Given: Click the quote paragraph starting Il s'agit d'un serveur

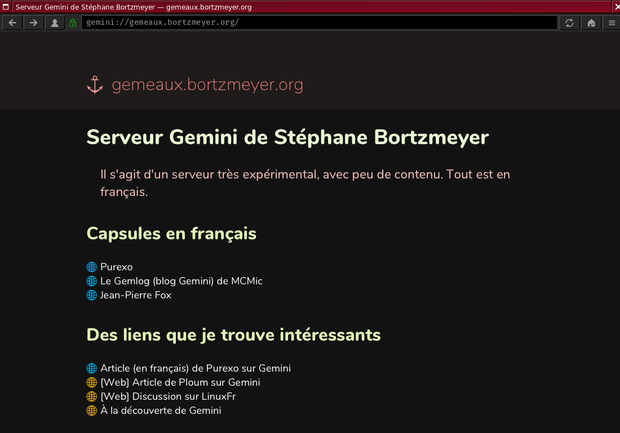Looking at the screenshot, I should coord(305,183).
